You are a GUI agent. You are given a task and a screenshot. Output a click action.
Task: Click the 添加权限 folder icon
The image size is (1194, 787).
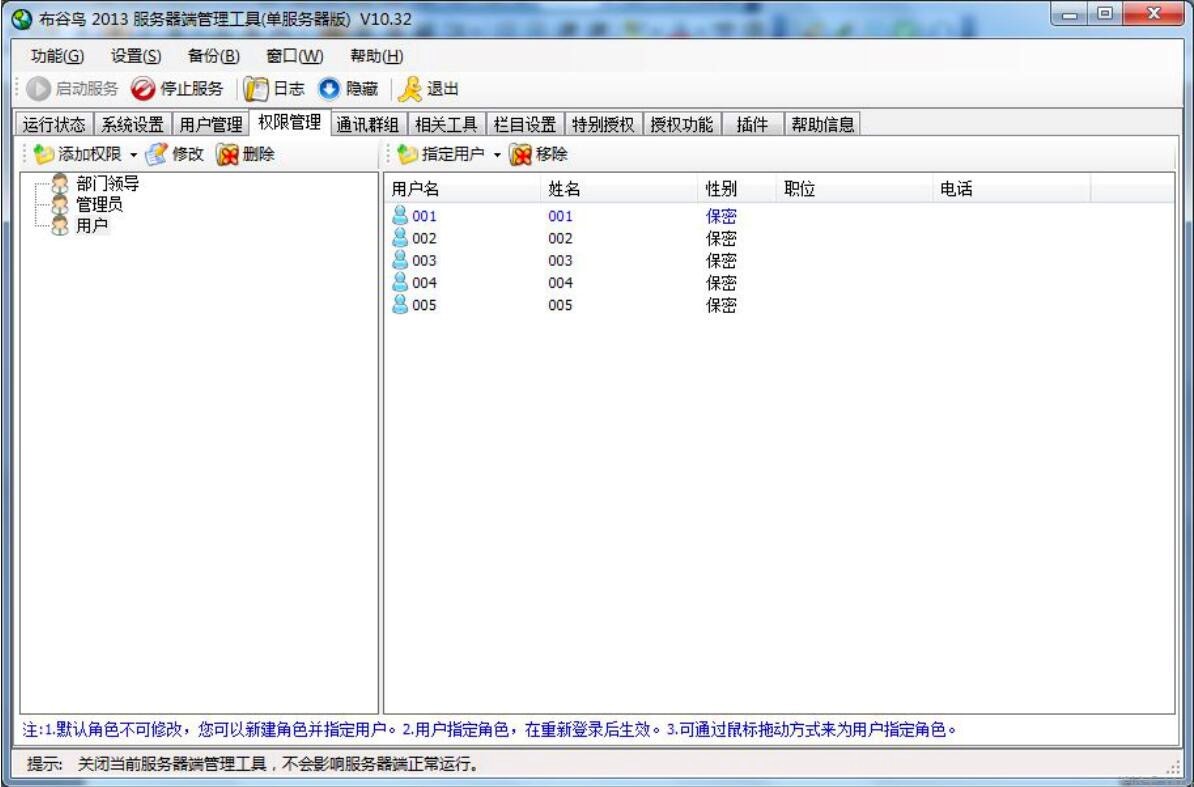[44, 155]
